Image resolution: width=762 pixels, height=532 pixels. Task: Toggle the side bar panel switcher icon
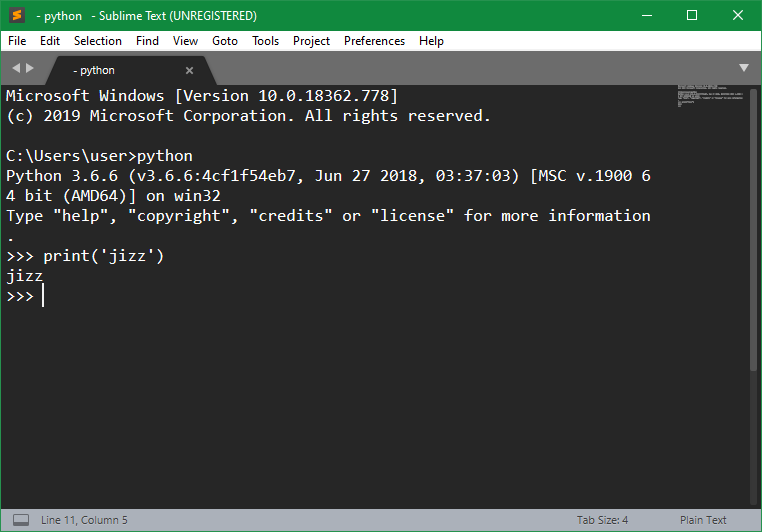click(21, 520)
